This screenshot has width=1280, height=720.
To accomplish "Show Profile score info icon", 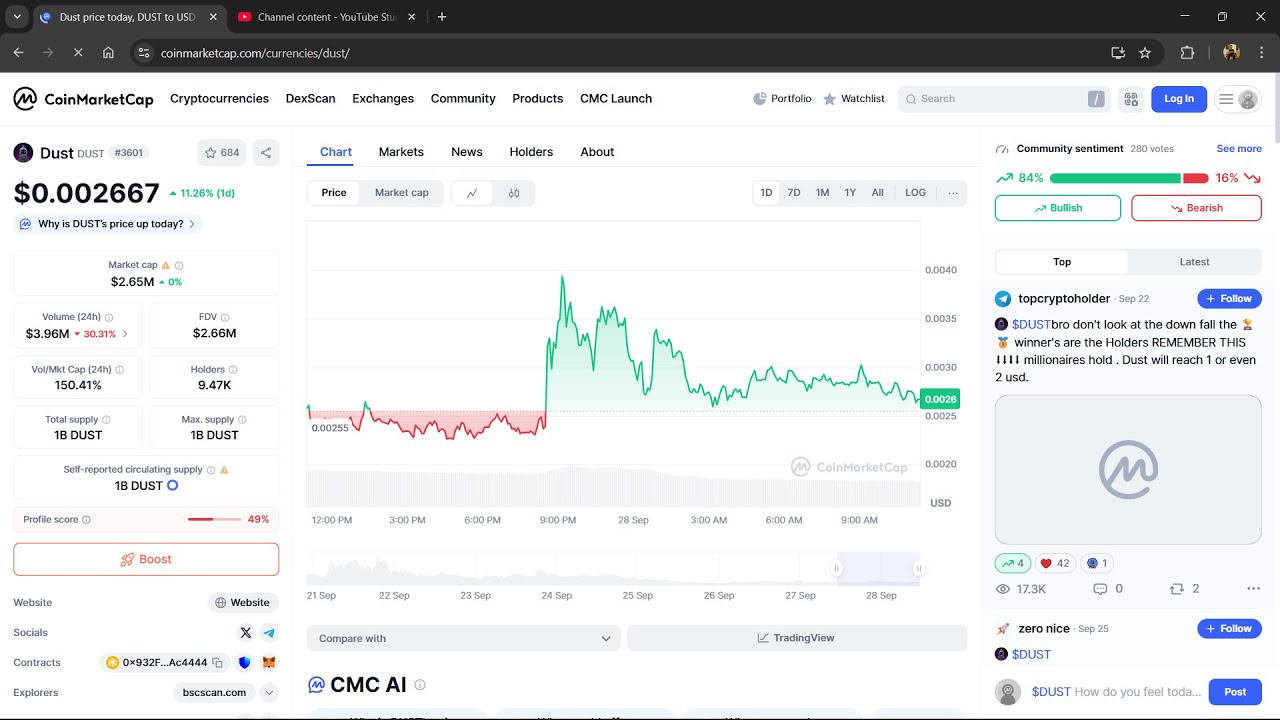I will (x=86, y=520).
